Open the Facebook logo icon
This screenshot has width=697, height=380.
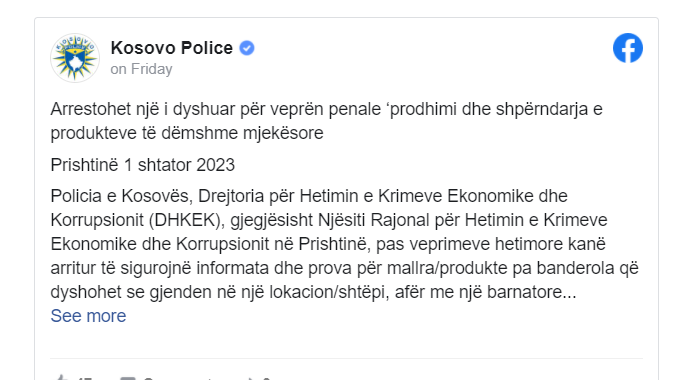(628, 48)
